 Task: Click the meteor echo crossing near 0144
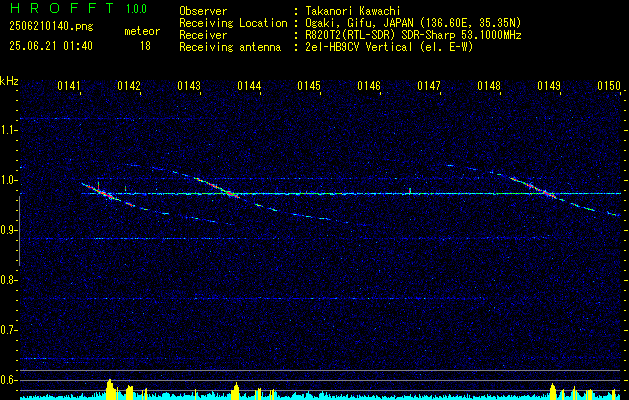229,193
